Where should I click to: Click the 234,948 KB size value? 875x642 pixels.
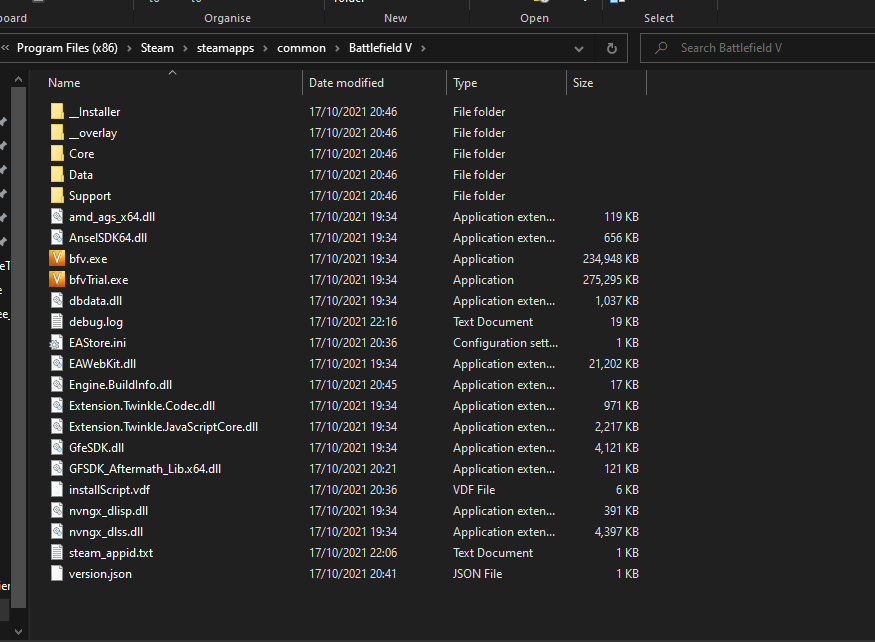[610, 259]
